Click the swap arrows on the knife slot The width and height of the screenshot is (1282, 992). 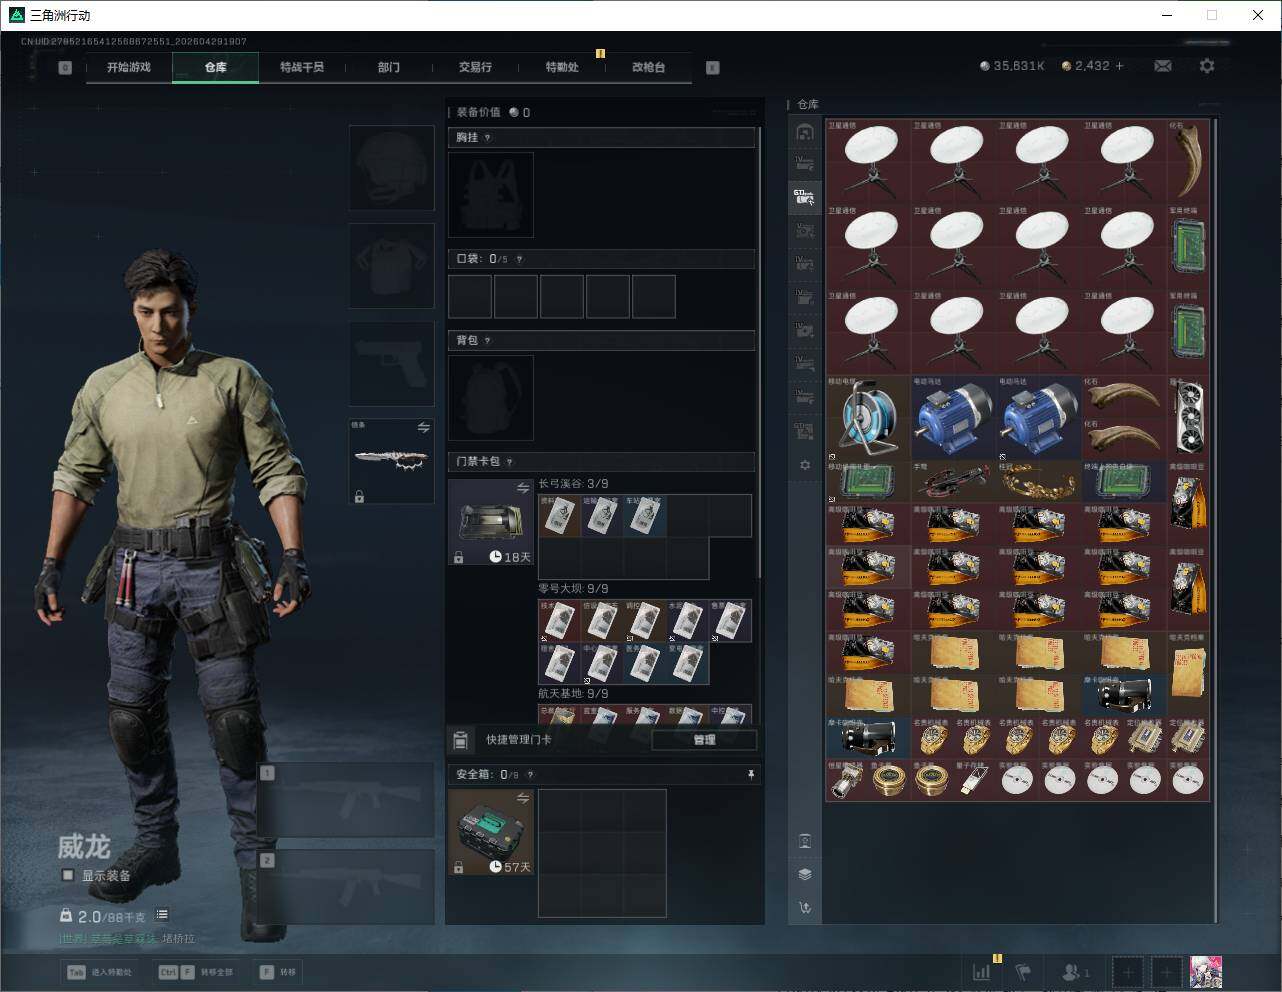coord(423,428)
